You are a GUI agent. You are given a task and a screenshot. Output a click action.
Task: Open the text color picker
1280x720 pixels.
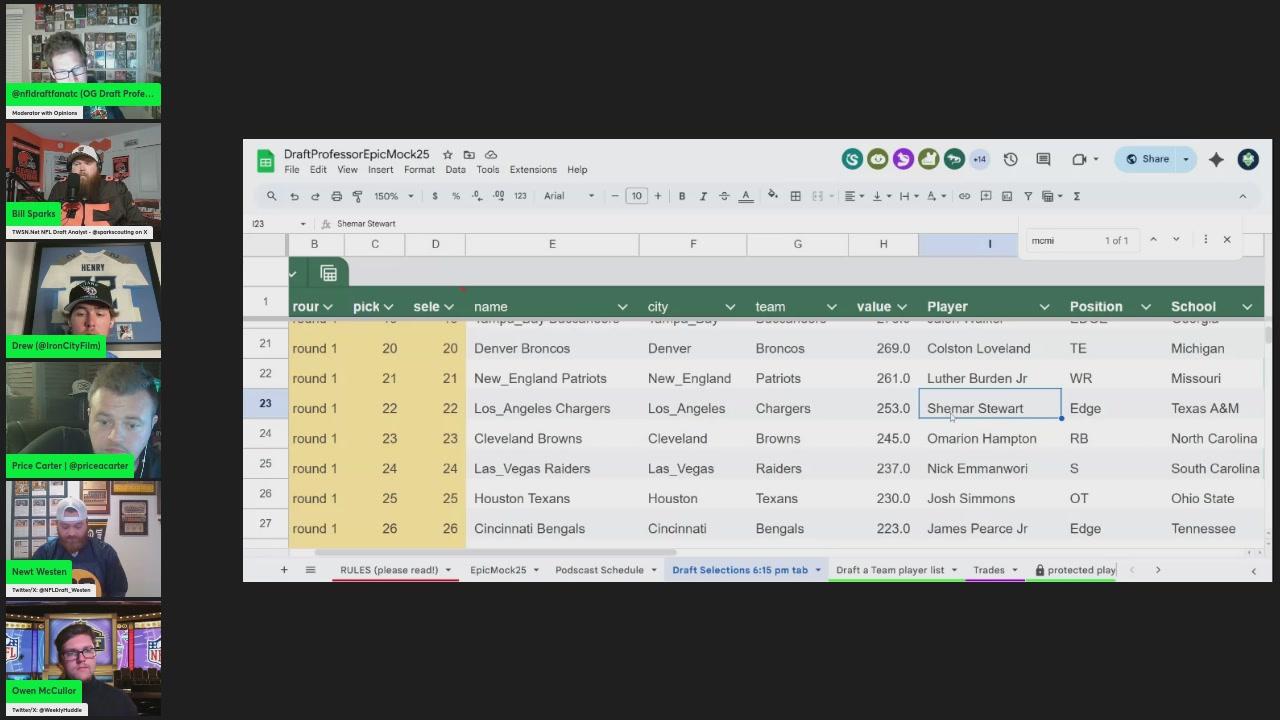pos(745,196)
